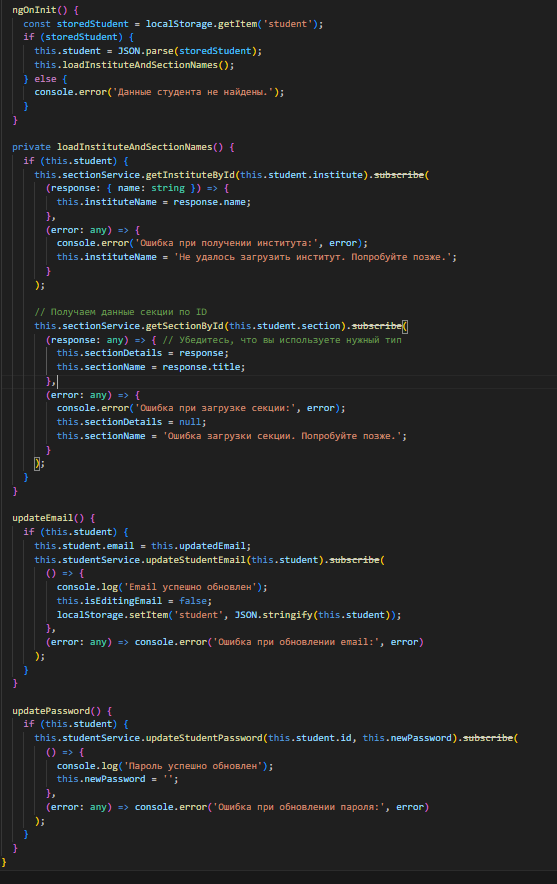Click the comment 'Получаем данные секции по ID'
Viewport: 557px width, 884px height.
click(121, 312)
